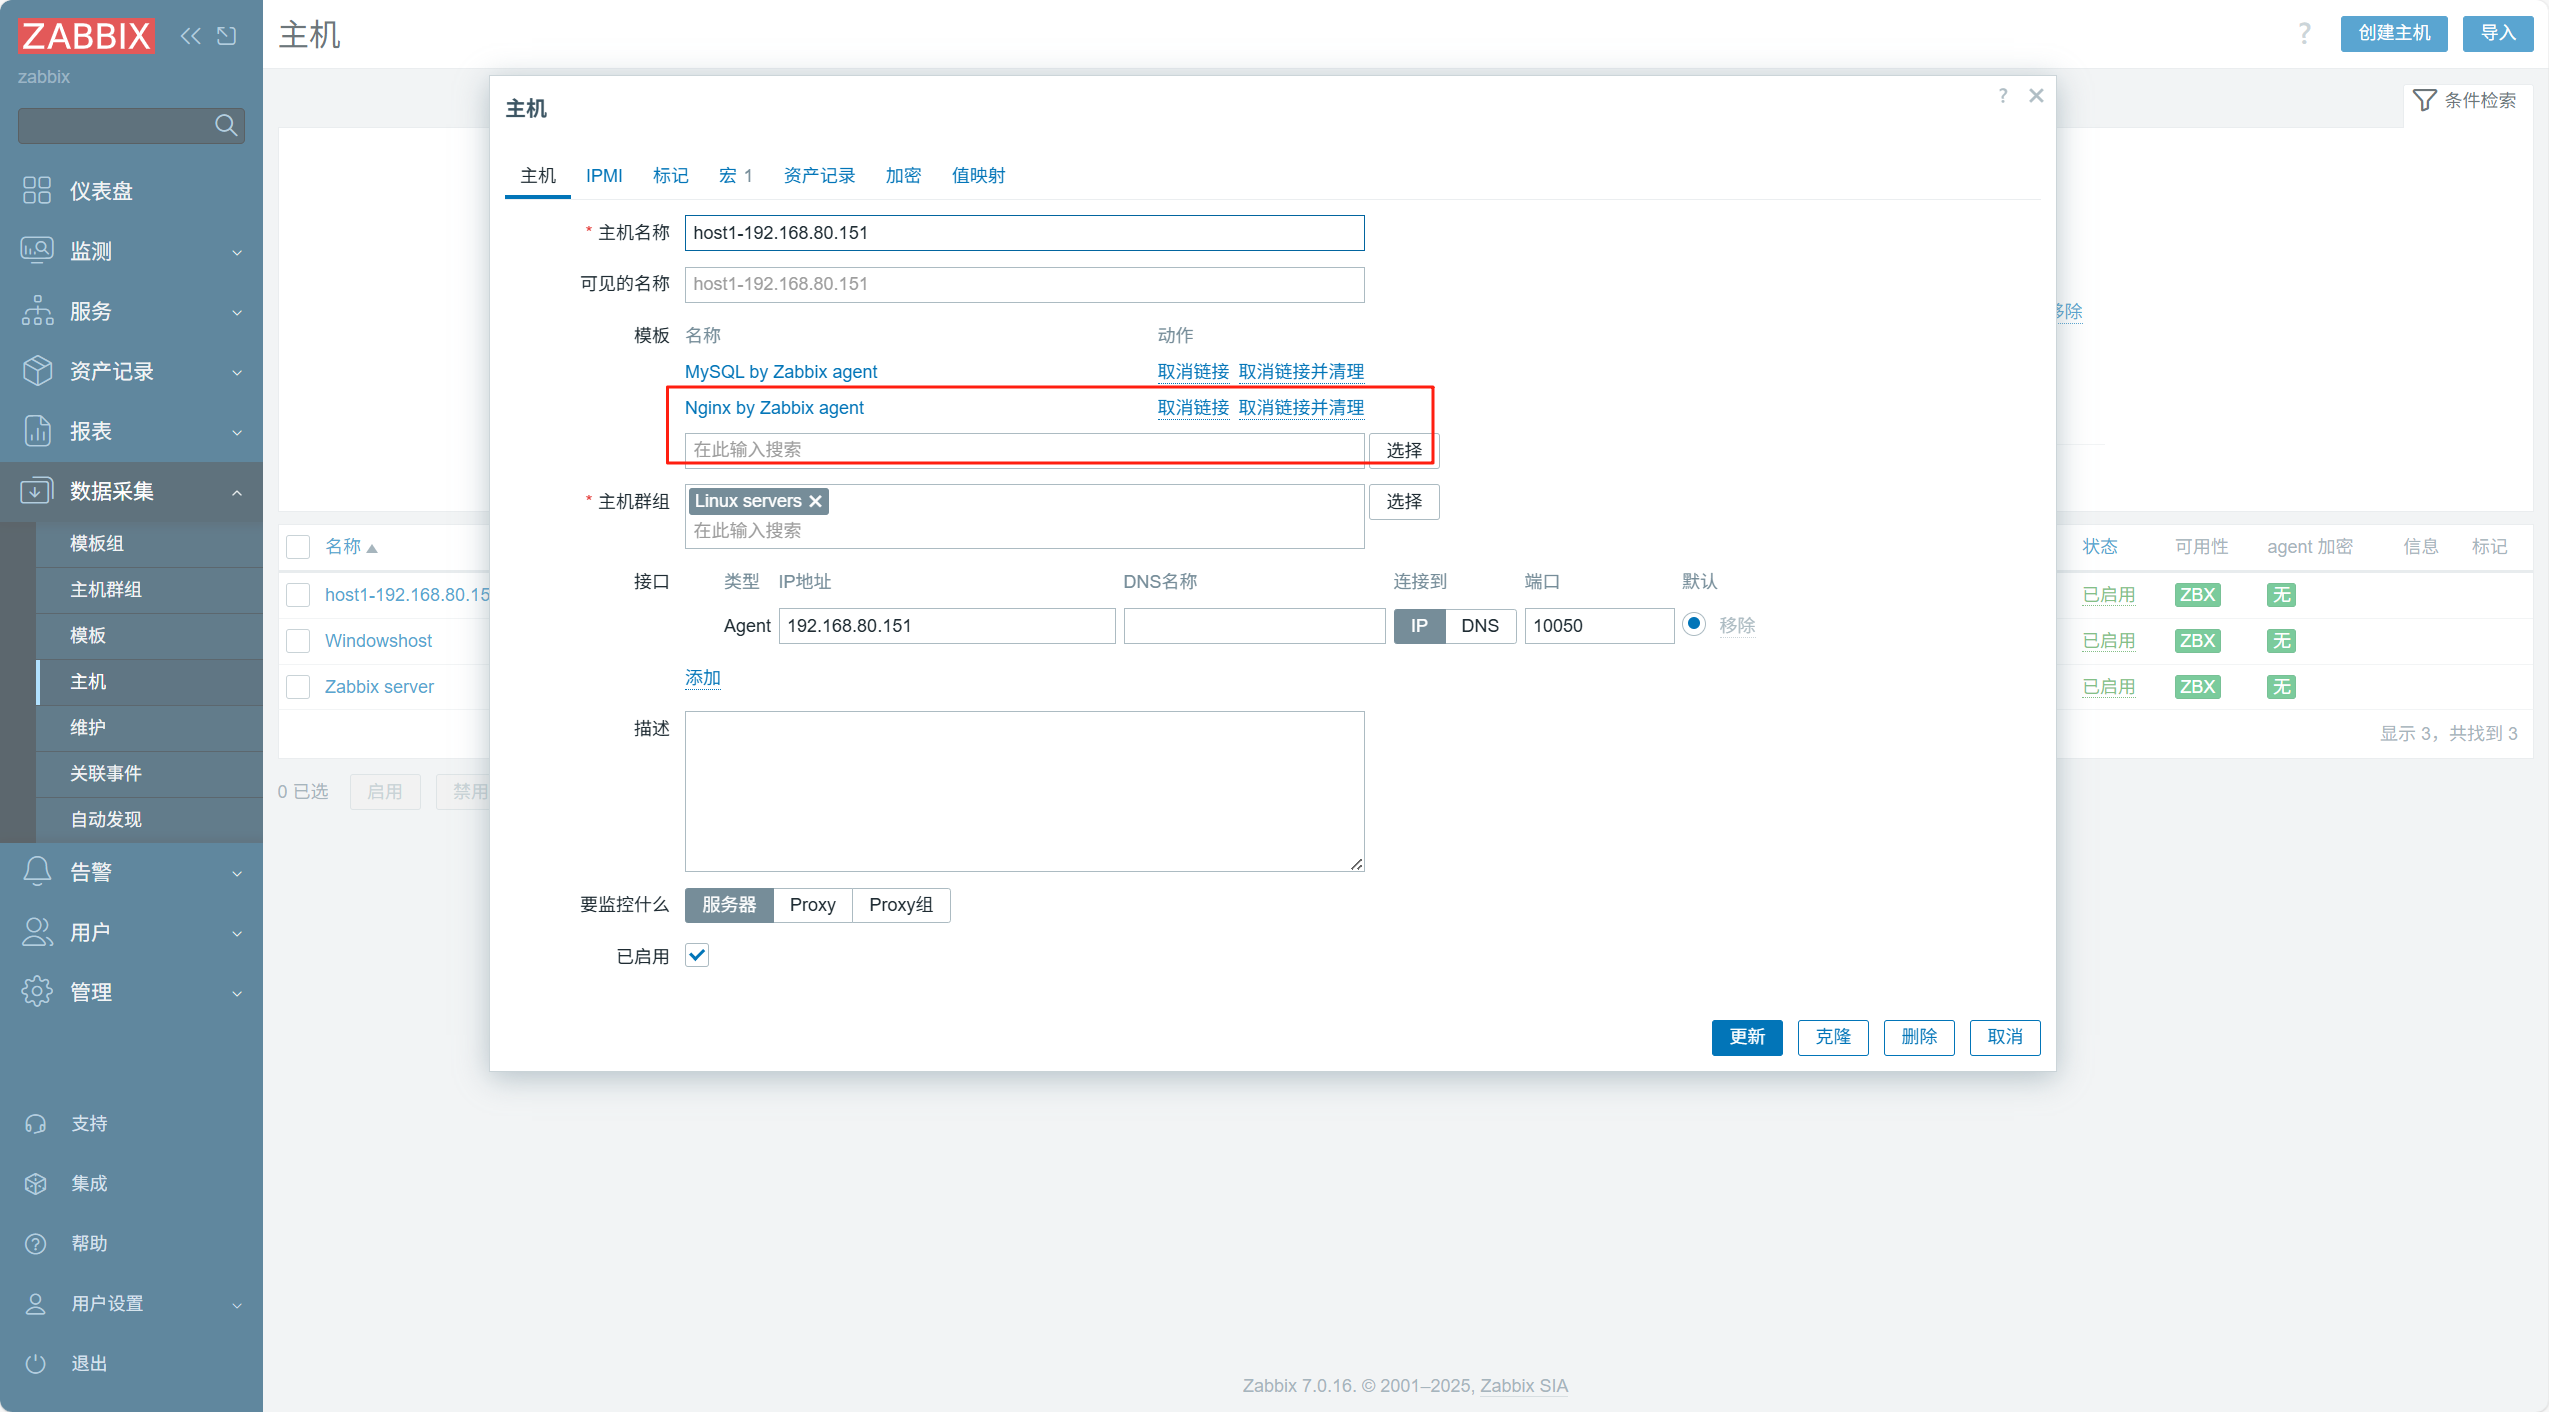This screenshot has width=2549, height=1412.
Task: Click the 描述 text area
Action: point(1024,791)
